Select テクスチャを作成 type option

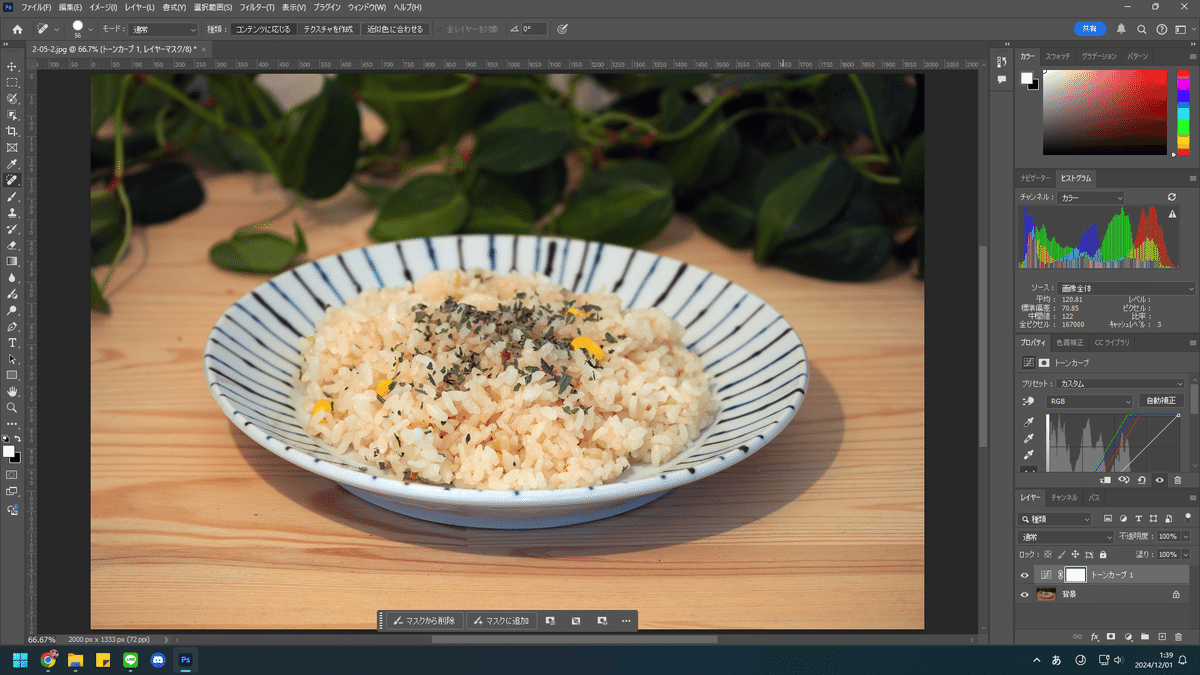click(x=328, y=29)
